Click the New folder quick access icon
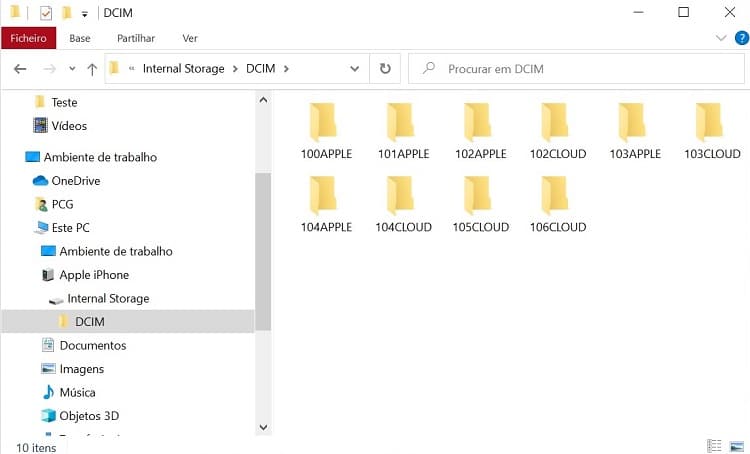 (66, 12)
